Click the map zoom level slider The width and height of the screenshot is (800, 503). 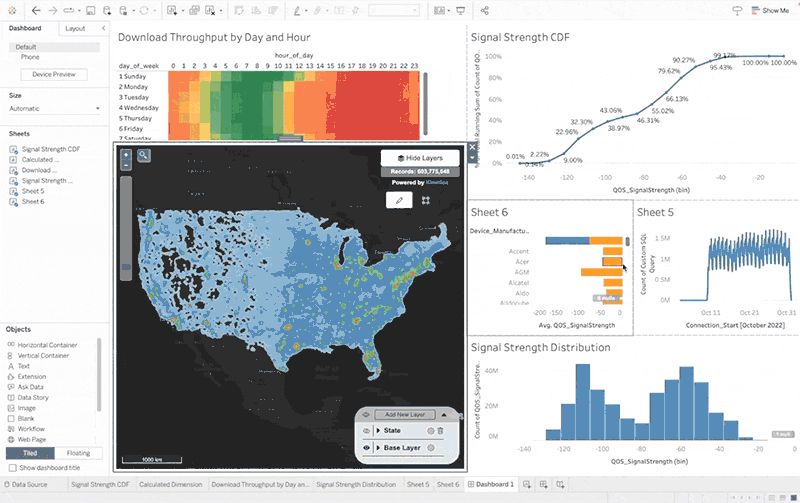coord(126,267)
